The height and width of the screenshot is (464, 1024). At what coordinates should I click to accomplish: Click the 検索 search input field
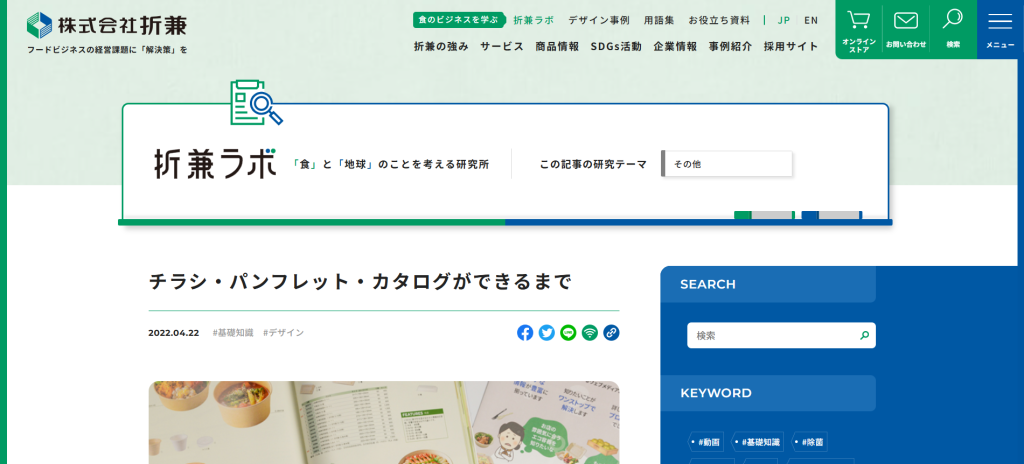tap(770, 336)
